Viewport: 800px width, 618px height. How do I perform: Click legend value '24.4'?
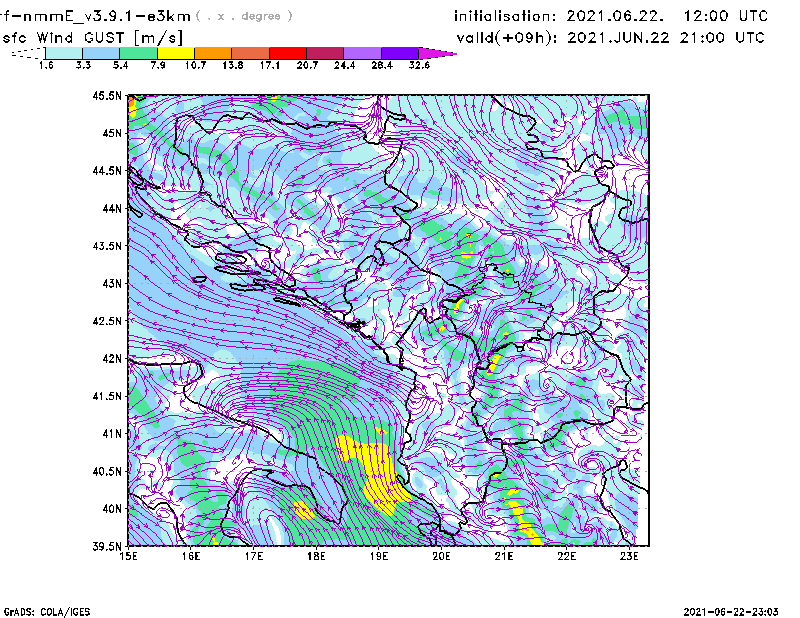click(x=344, y=65)
